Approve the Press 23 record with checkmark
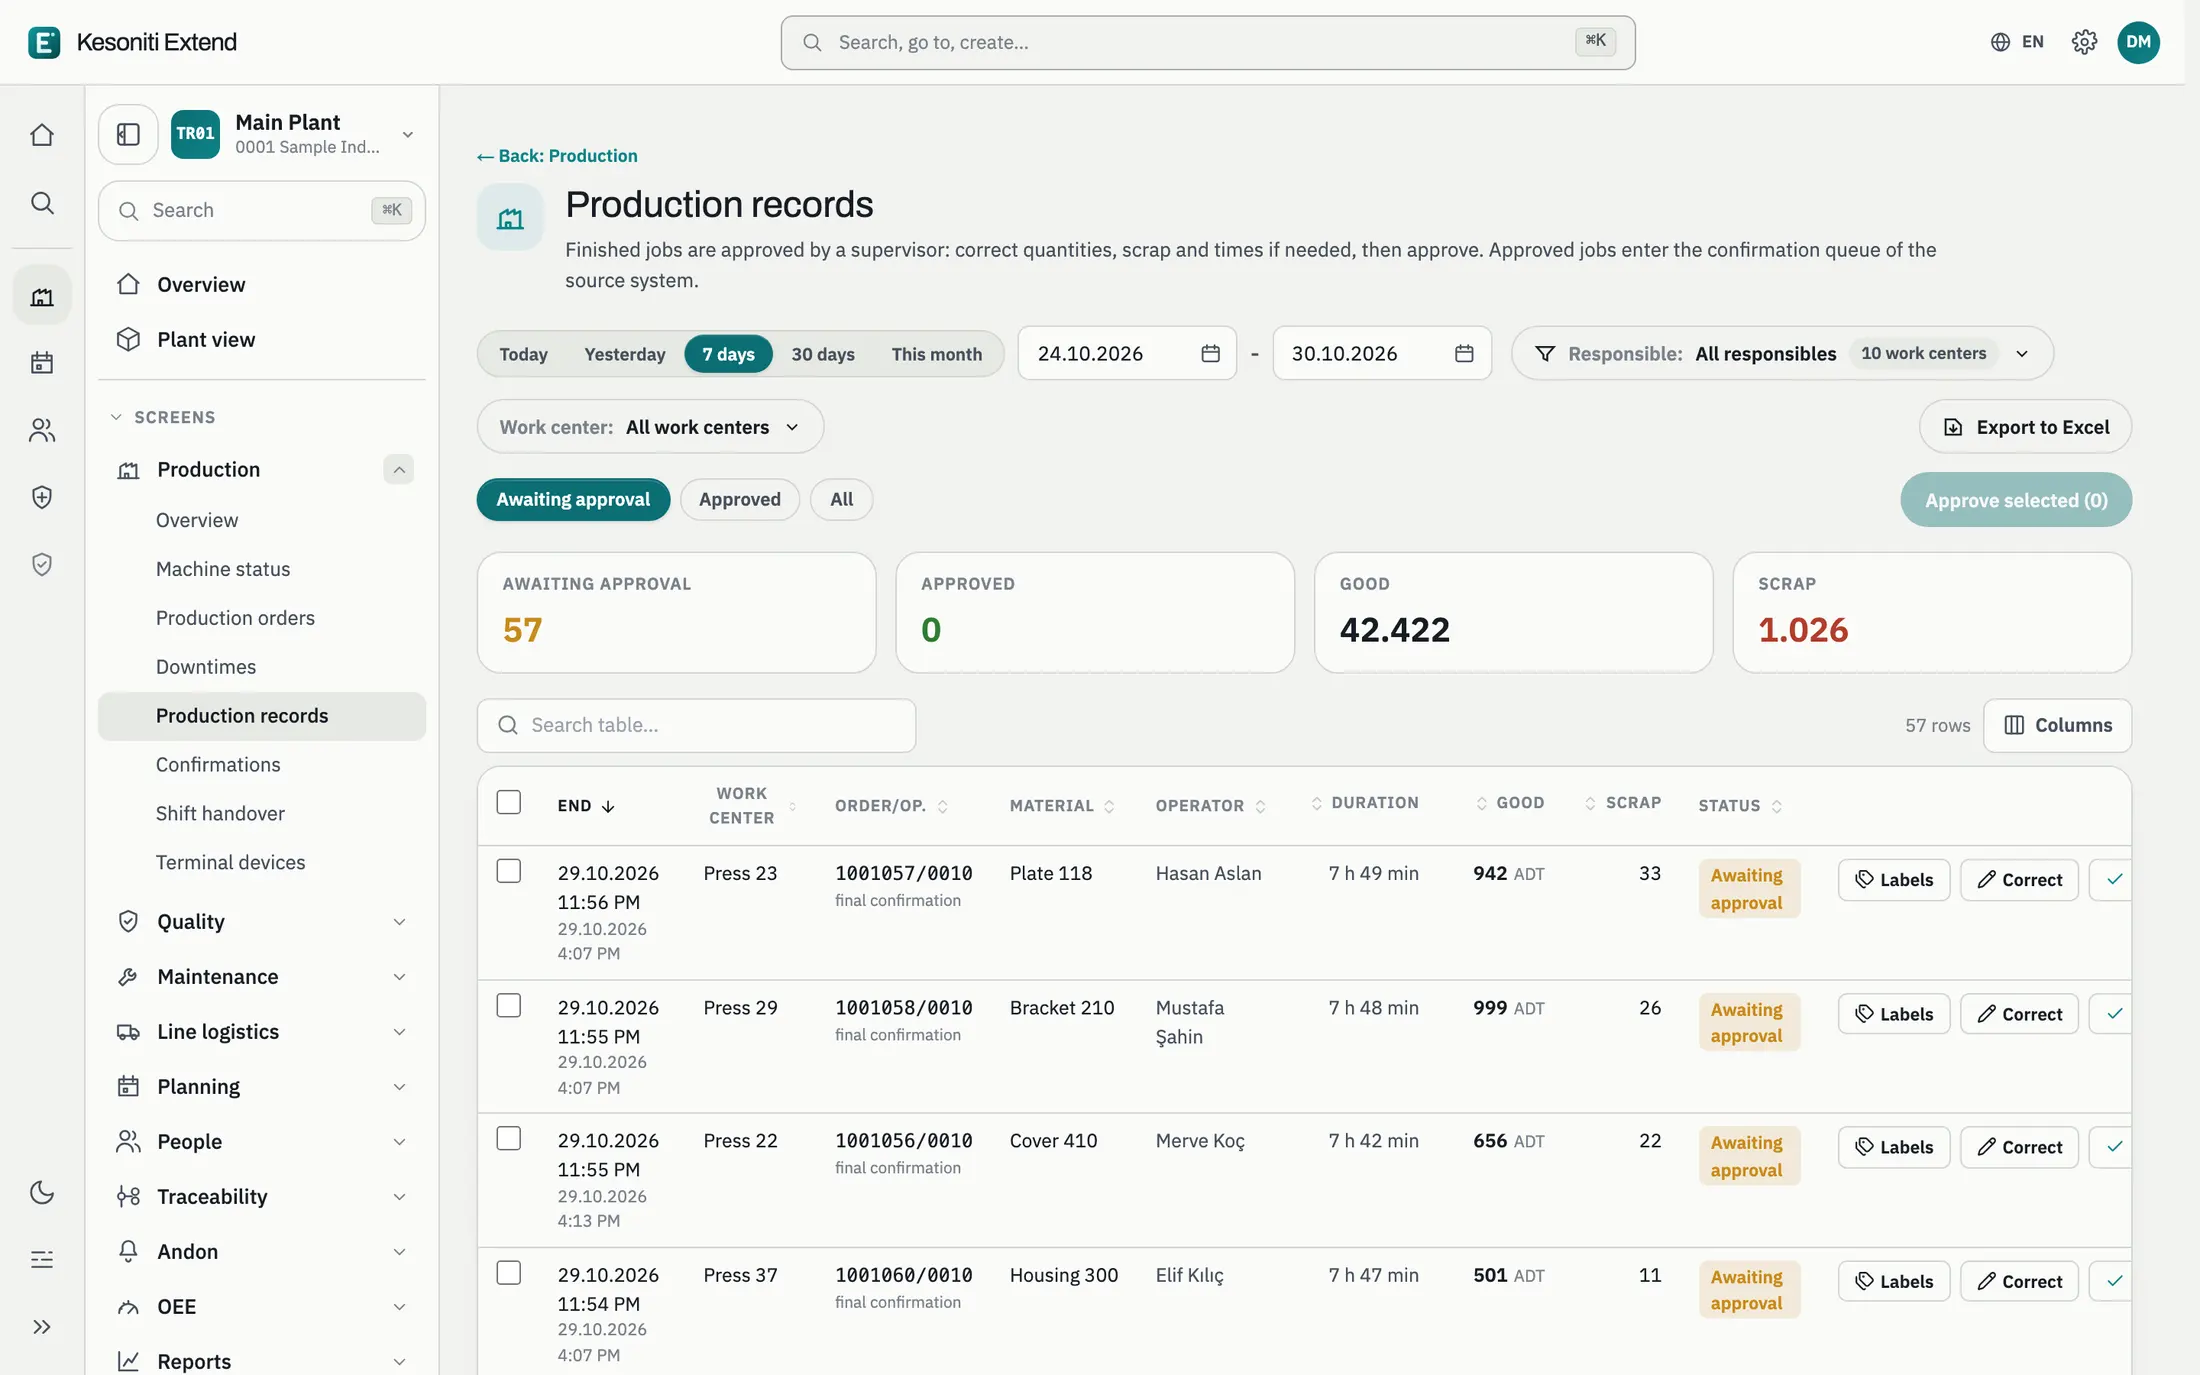Image resolution: width=2200 pixels, height=1375 pixels. [x=2113, y=880]
